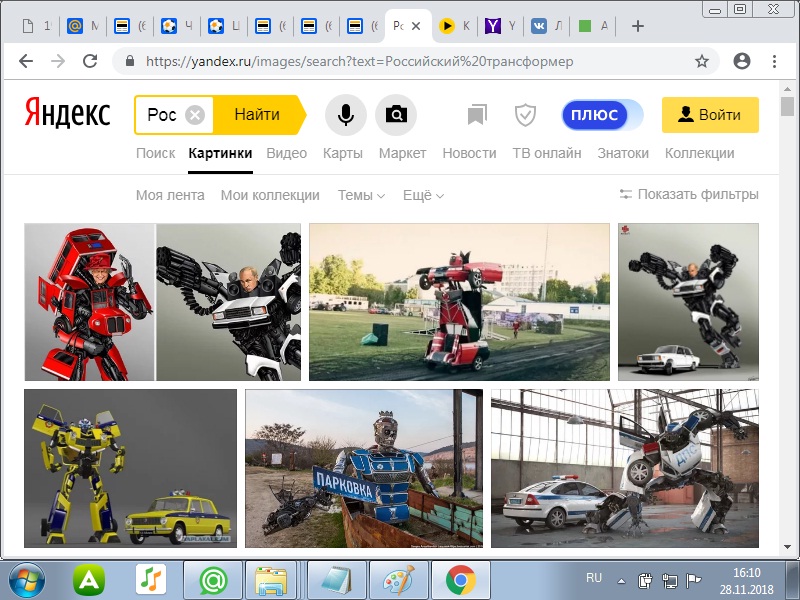
Task: Click the Яндекс logo
Action: tap(67, 114)
